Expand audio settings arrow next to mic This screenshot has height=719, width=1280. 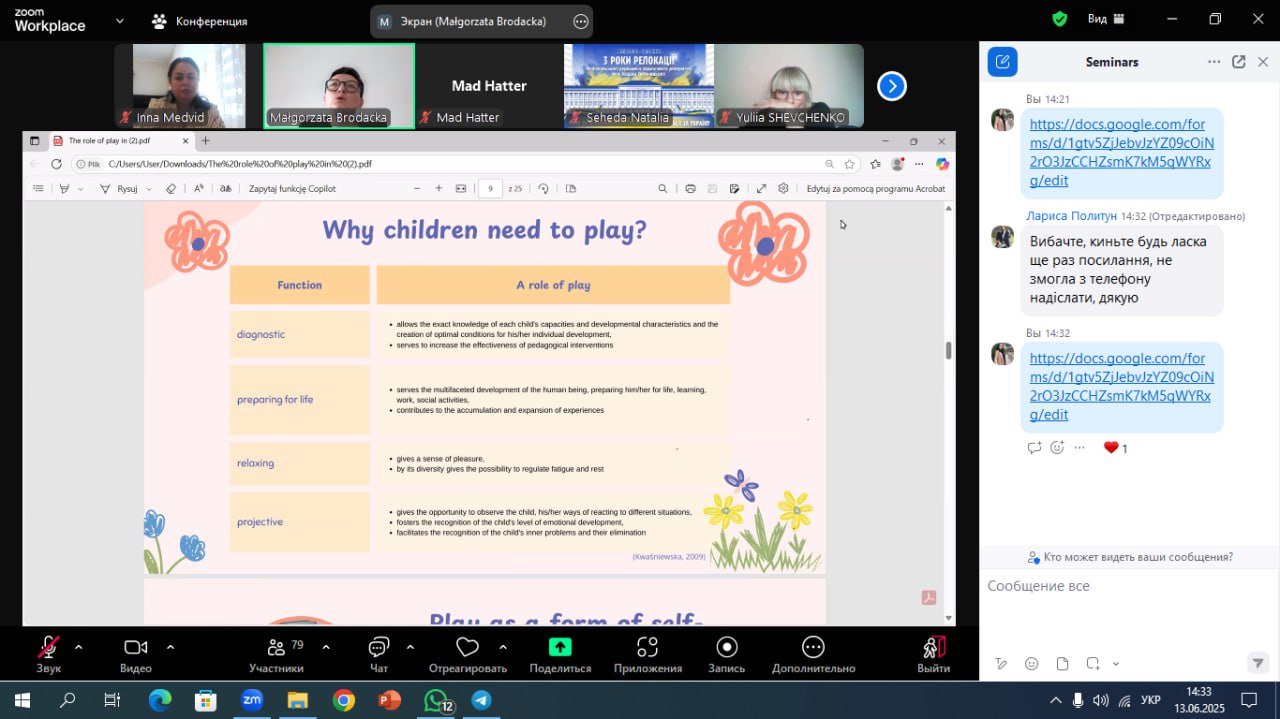click(79, 646)
